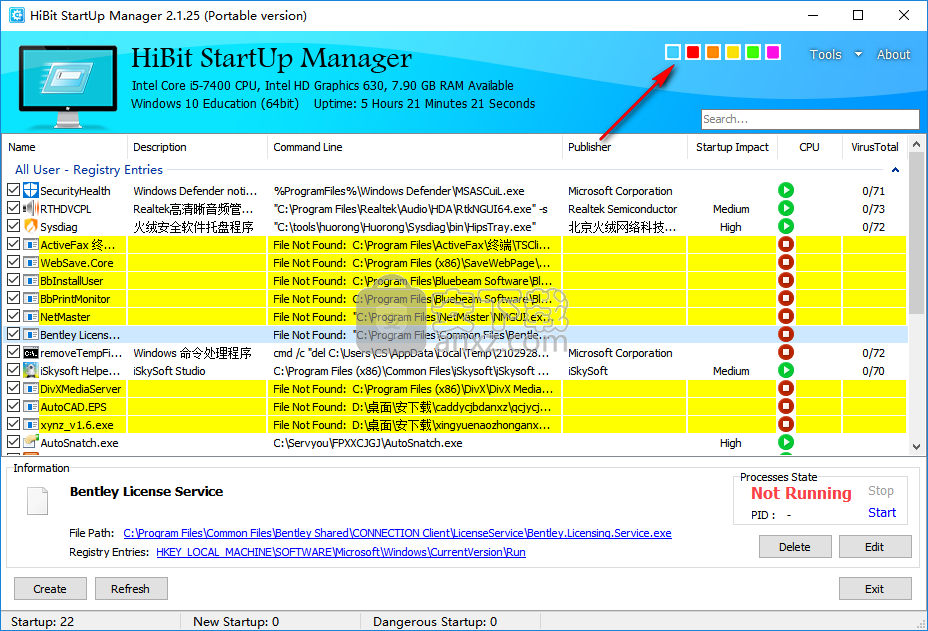Click the Edit button

click(875, 546)
